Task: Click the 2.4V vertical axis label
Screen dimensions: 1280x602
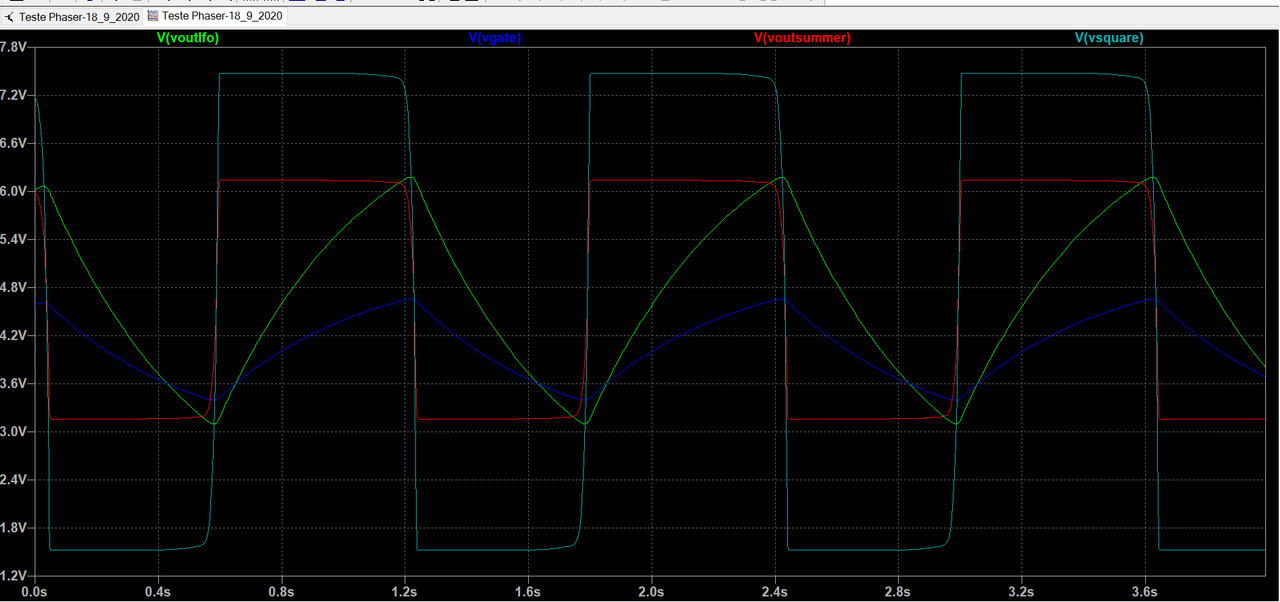Action: pos(14,479)
